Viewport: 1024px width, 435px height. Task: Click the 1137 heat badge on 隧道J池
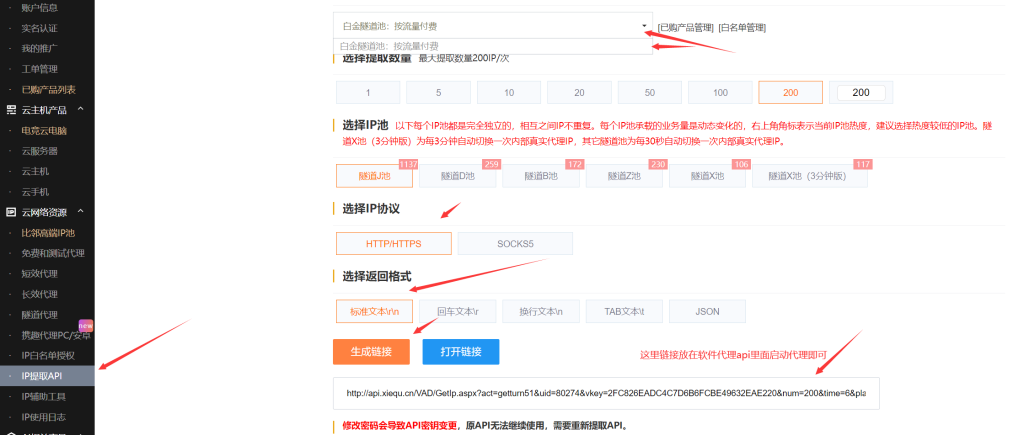(408, 164)
